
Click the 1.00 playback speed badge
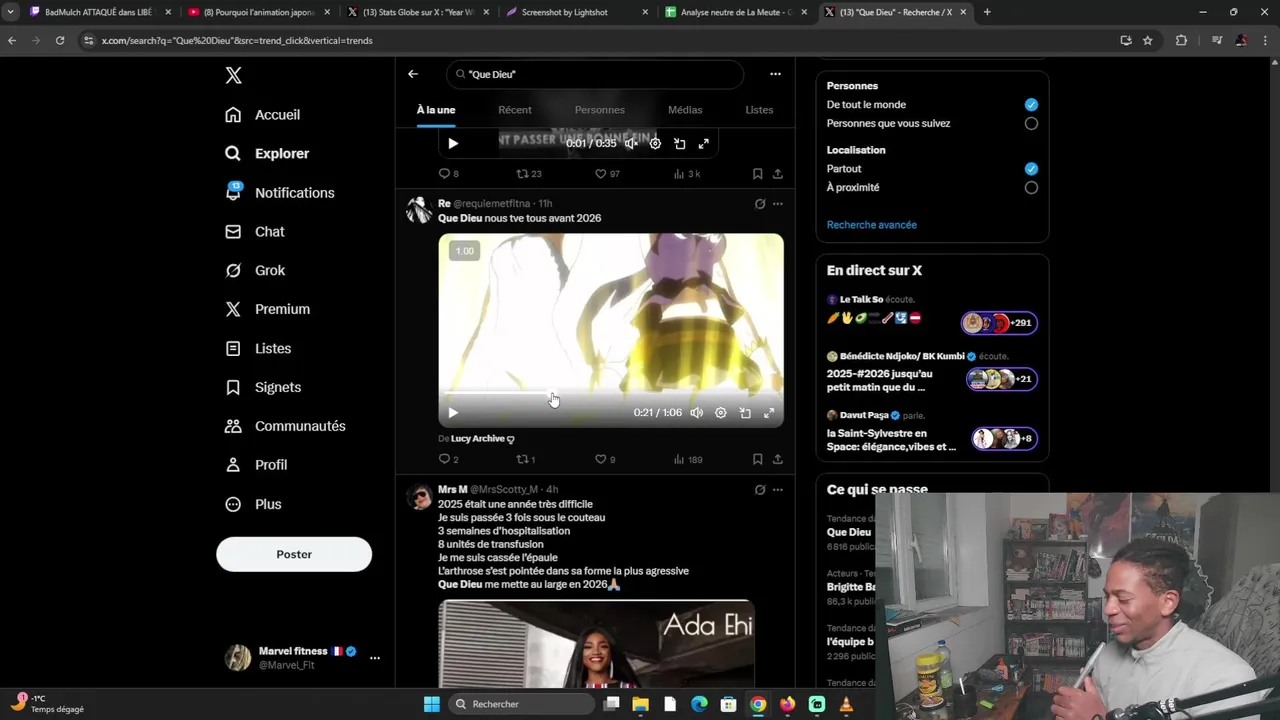coord(465,251)
